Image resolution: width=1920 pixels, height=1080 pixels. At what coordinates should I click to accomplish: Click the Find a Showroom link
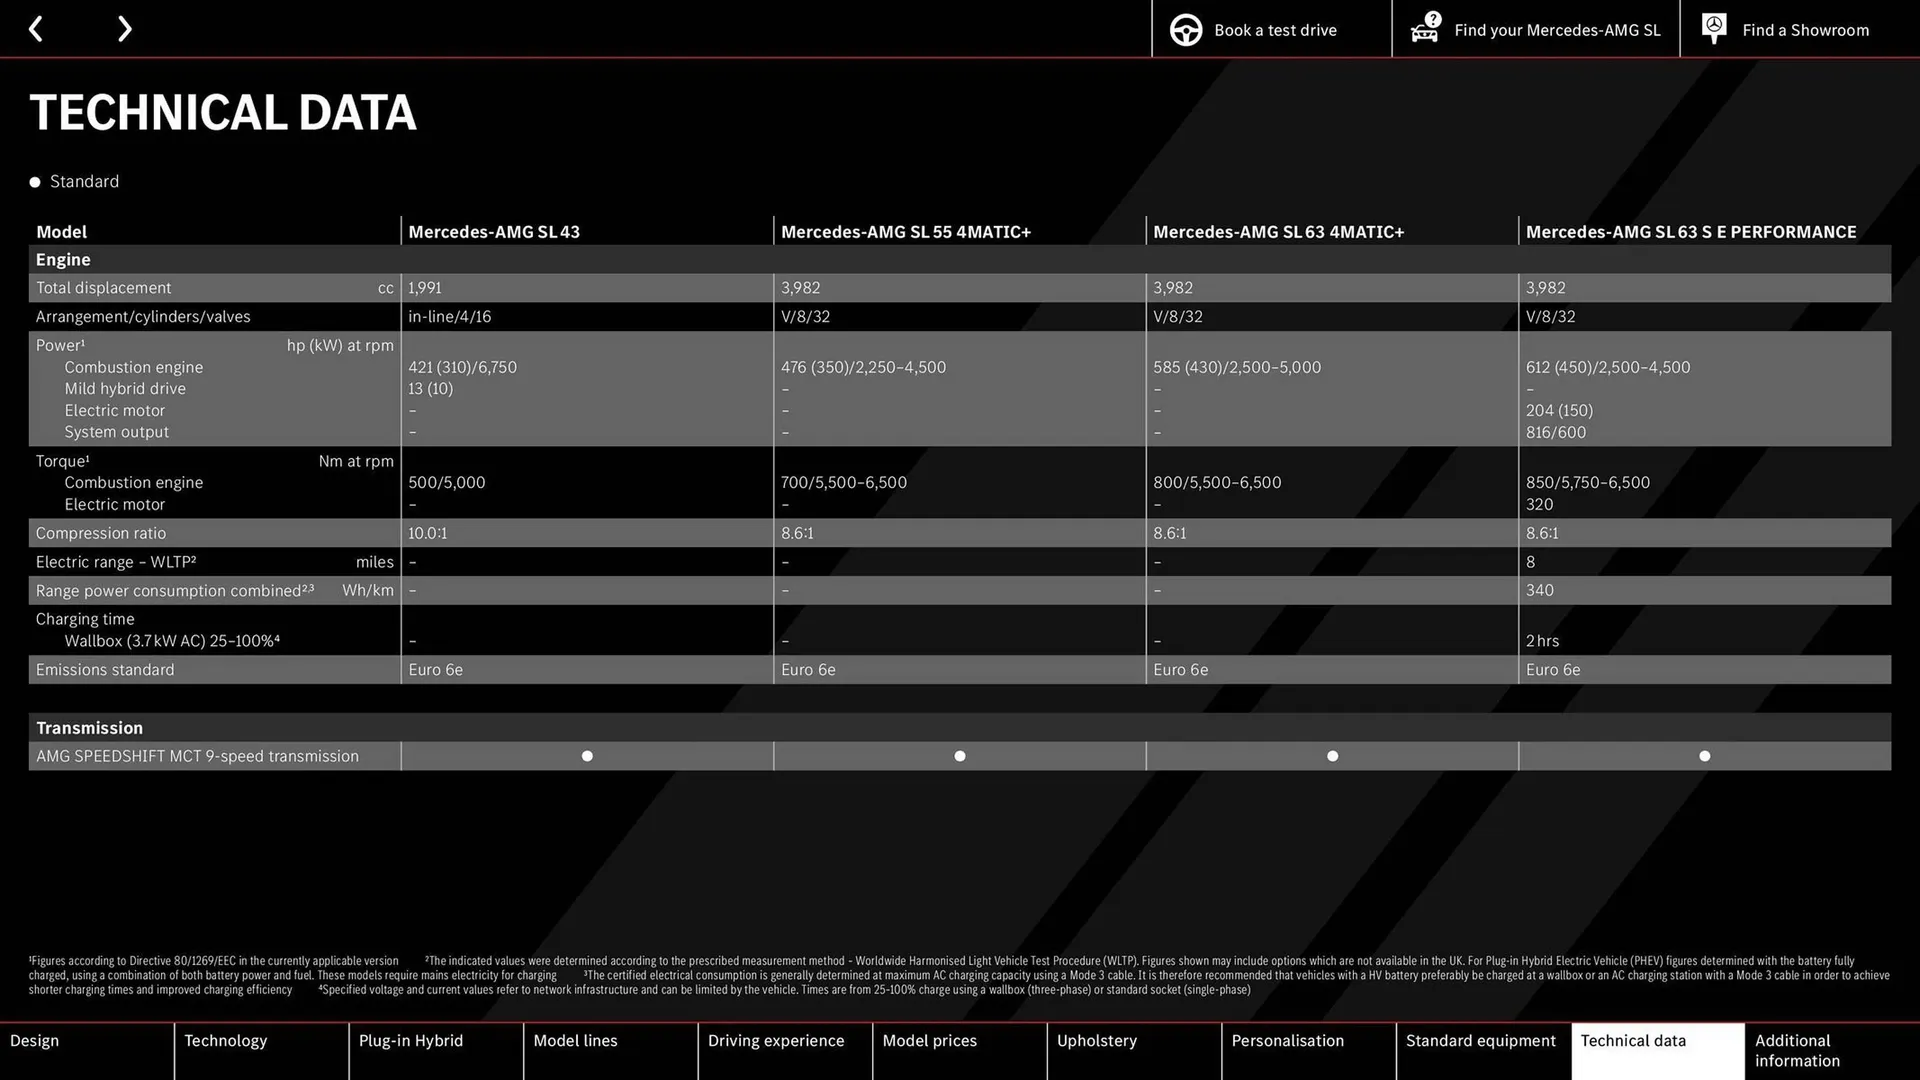click(x=1805, y=29)
